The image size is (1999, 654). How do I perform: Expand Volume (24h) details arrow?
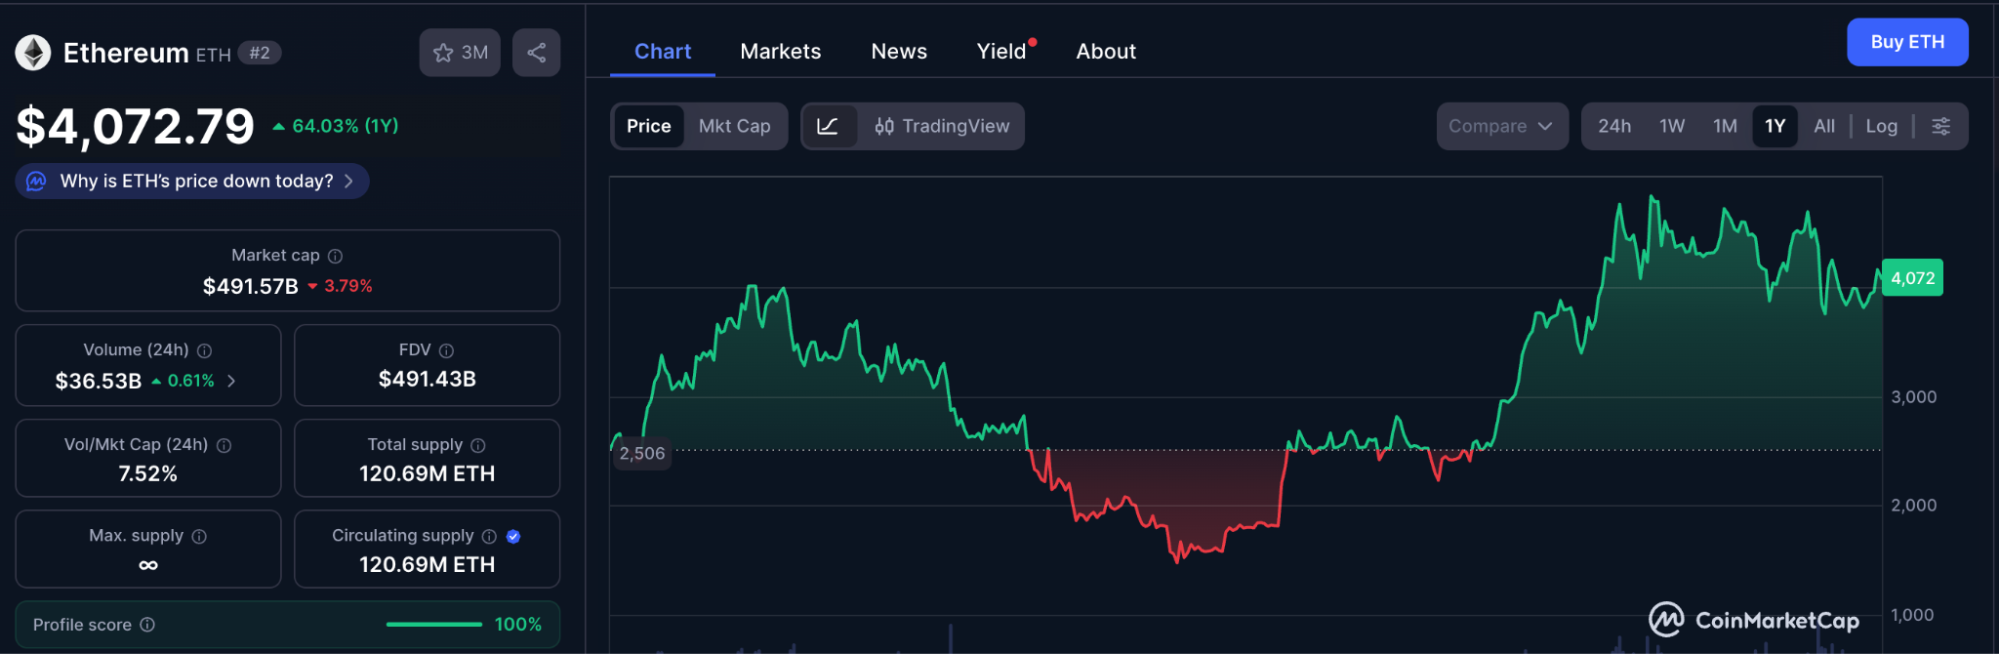pyautogui.click(x=232, y=381)
